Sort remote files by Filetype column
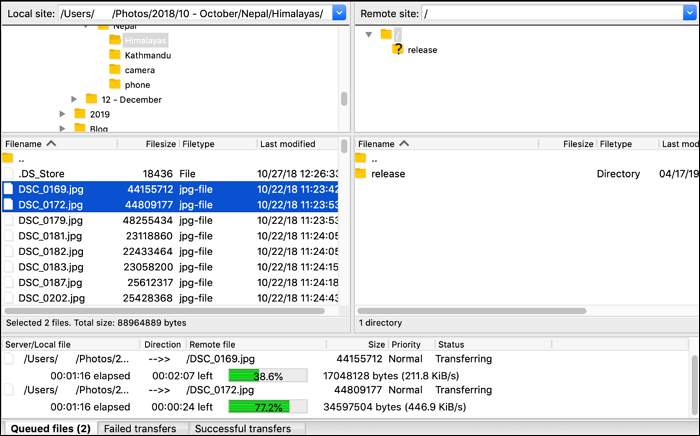The width and height of the screenshot is (700, 436). point(627,144)
